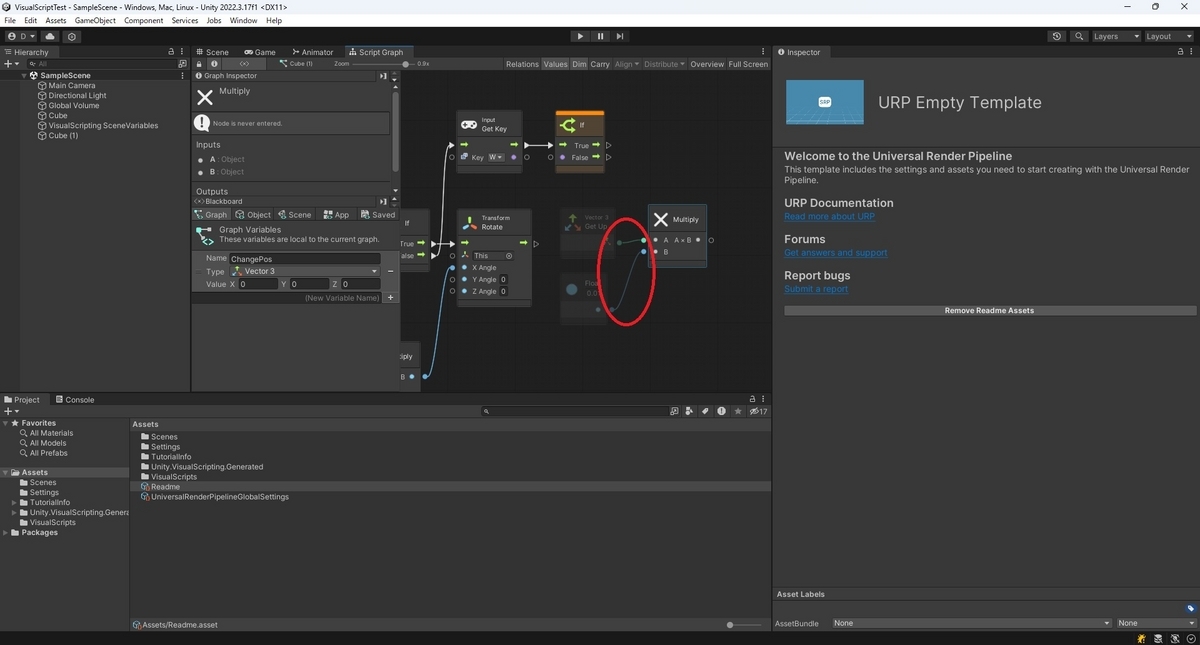Click the Pause button in the top toolbar
This screenshot has height=645, width=1200.
point(600,36)
